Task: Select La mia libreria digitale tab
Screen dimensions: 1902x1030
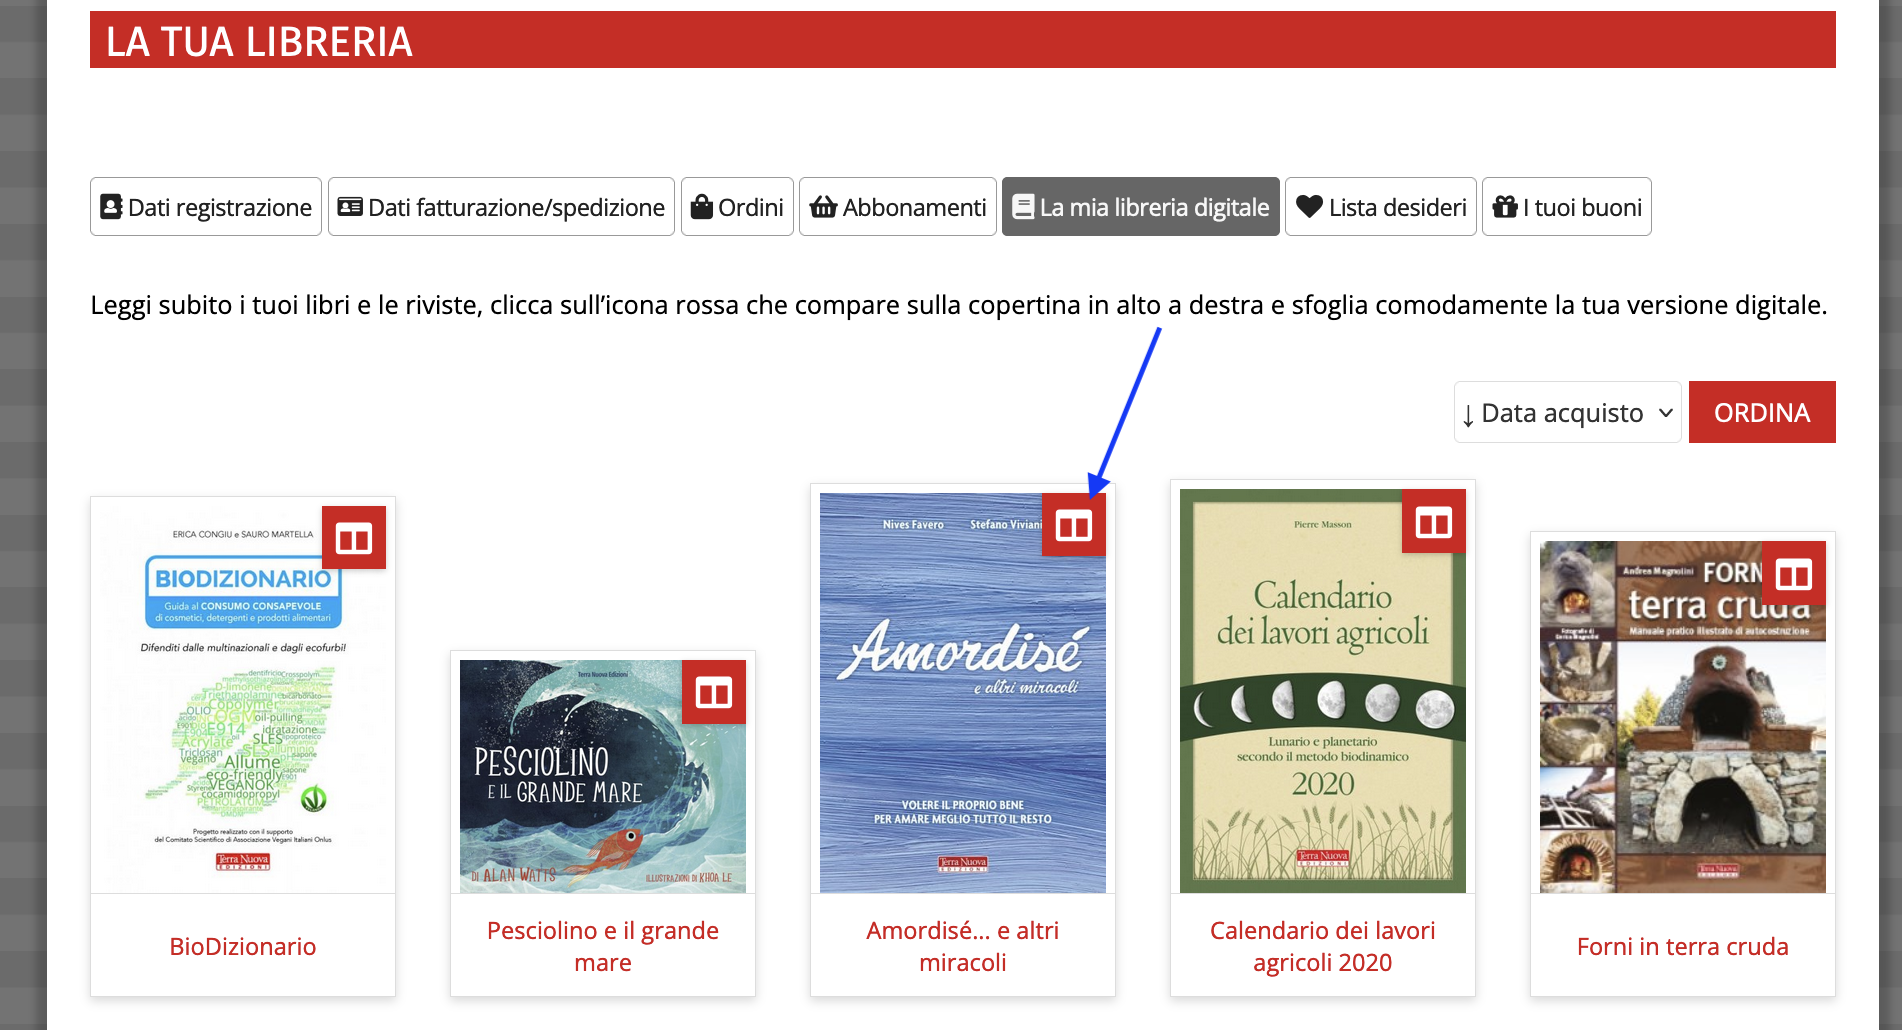Action: coord(1140,207)
